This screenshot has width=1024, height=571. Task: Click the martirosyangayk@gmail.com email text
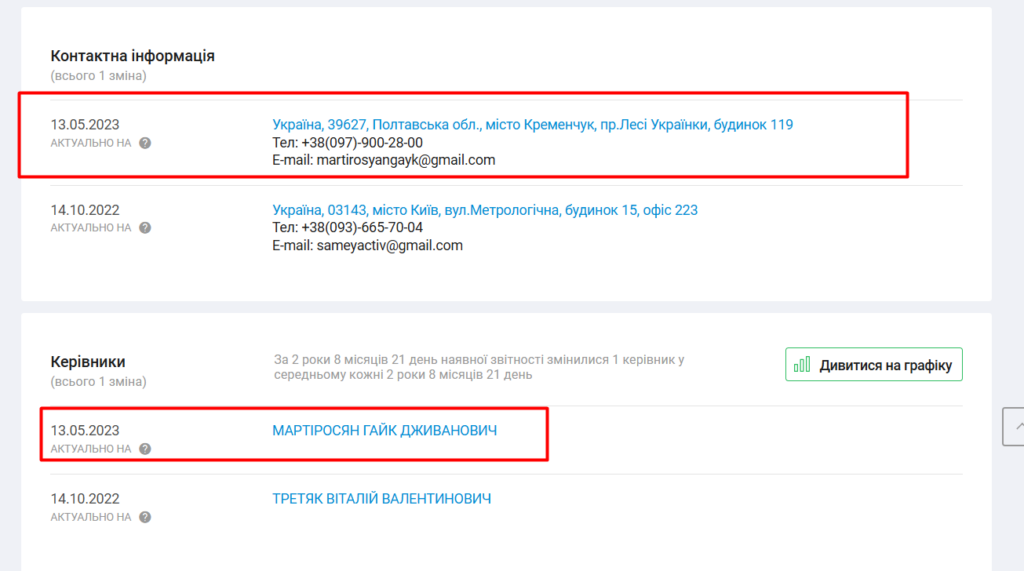406,160
